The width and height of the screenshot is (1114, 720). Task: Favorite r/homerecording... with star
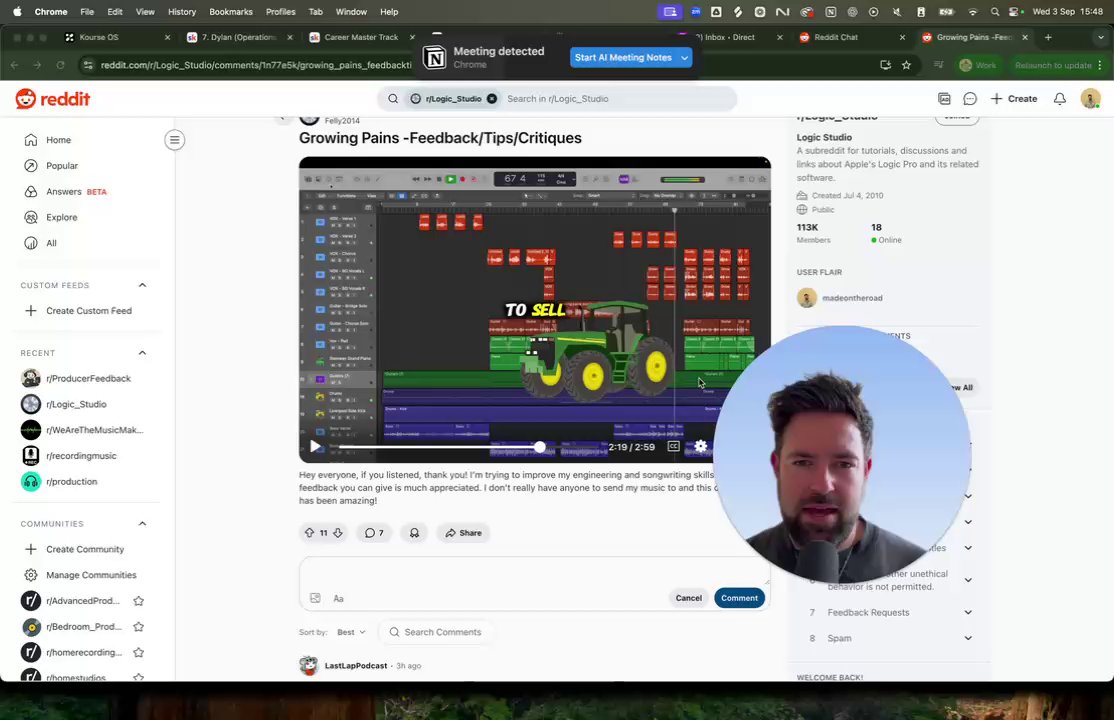tap(139, 652)
